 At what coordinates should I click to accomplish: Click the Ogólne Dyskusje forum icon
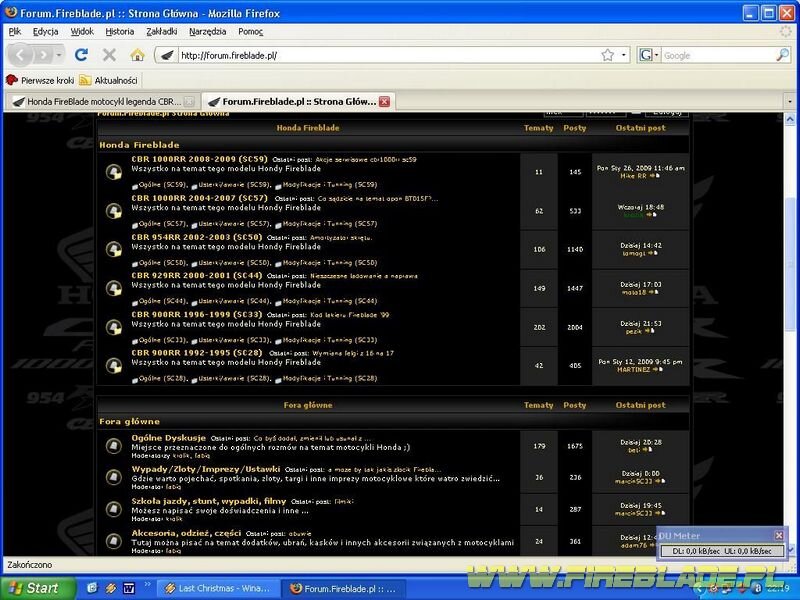114,446
